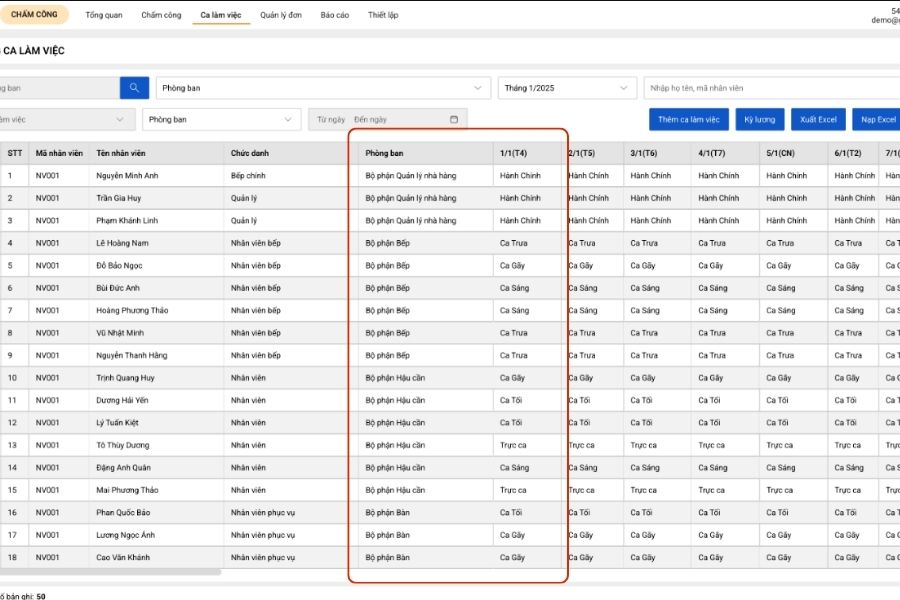Select employee name Bùi Đức Anh
Viewport: 900px width, 600px height.
118,288
